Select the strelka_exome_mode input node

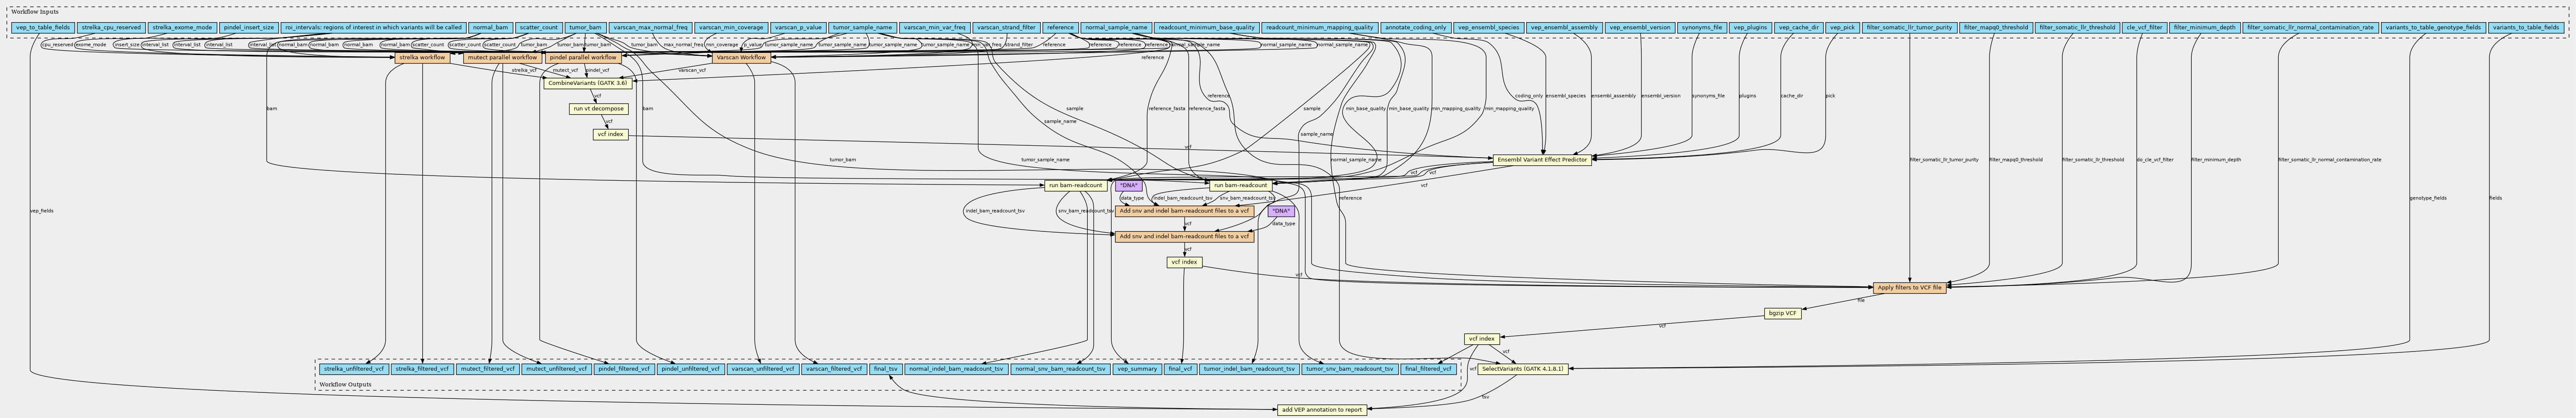[x=182, y=28]
